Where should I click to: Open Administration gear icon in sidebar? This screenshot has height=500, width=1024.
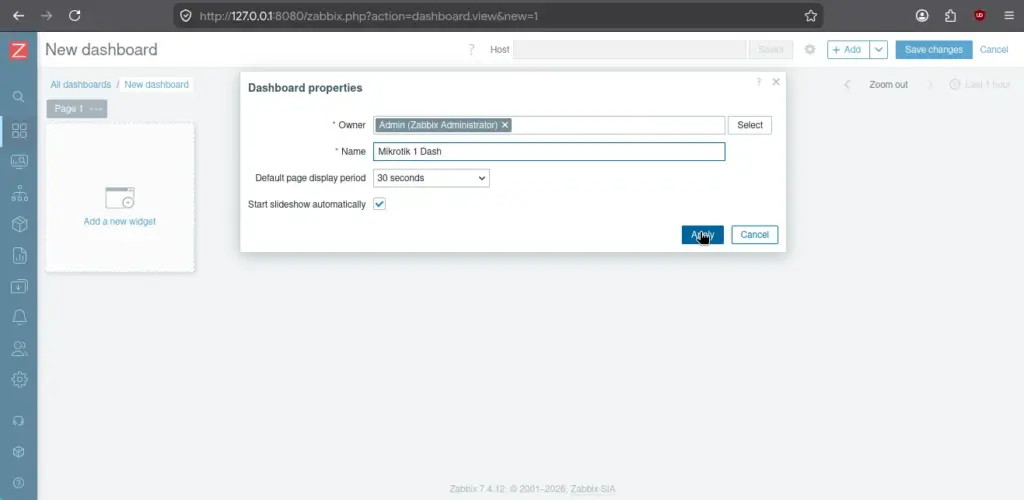[20, 379]
